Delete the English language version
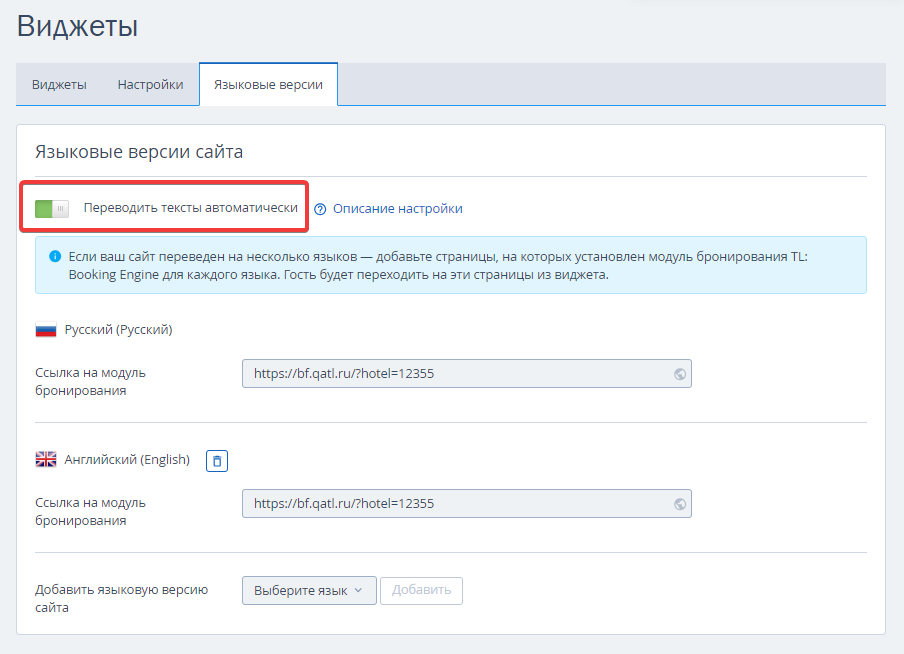Screen dimensions: 904x654 217,461
